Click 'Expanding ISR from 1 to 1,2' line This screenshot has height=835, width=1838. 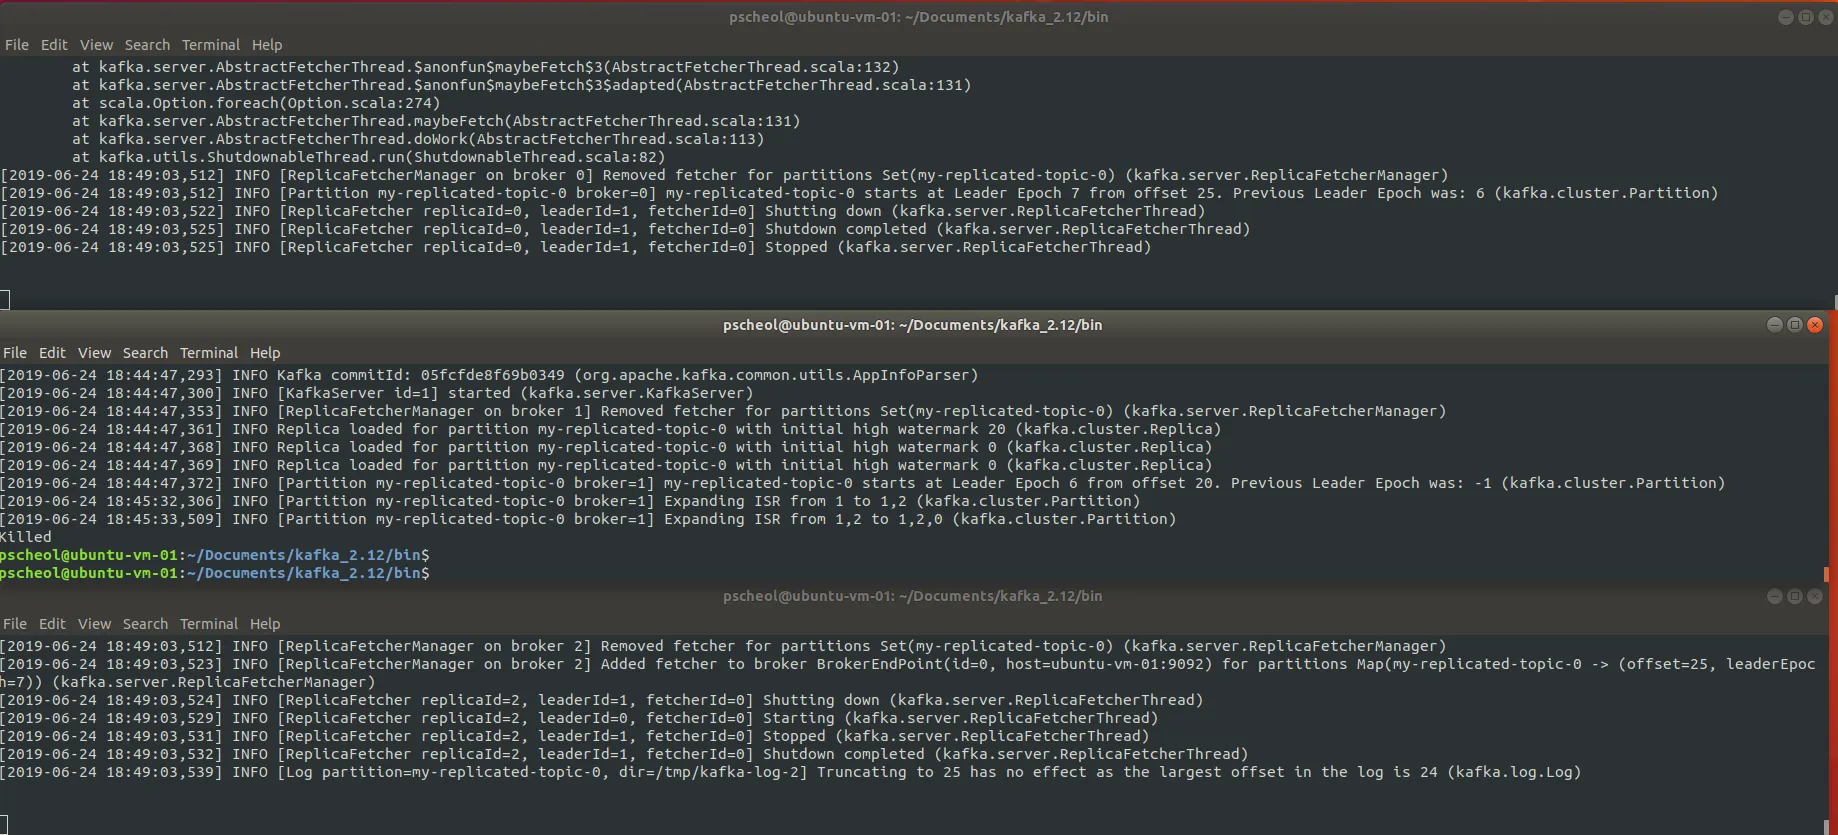[570, 501]
